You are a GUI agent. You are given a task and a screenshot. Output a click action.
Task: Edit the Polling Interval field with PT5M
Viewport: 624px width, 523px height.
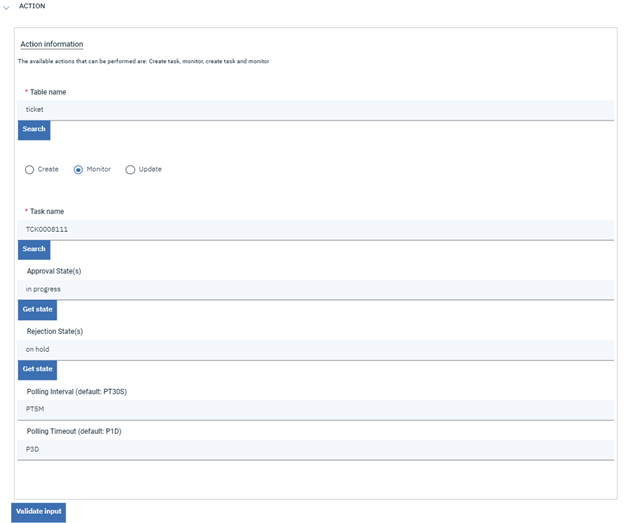315,409
